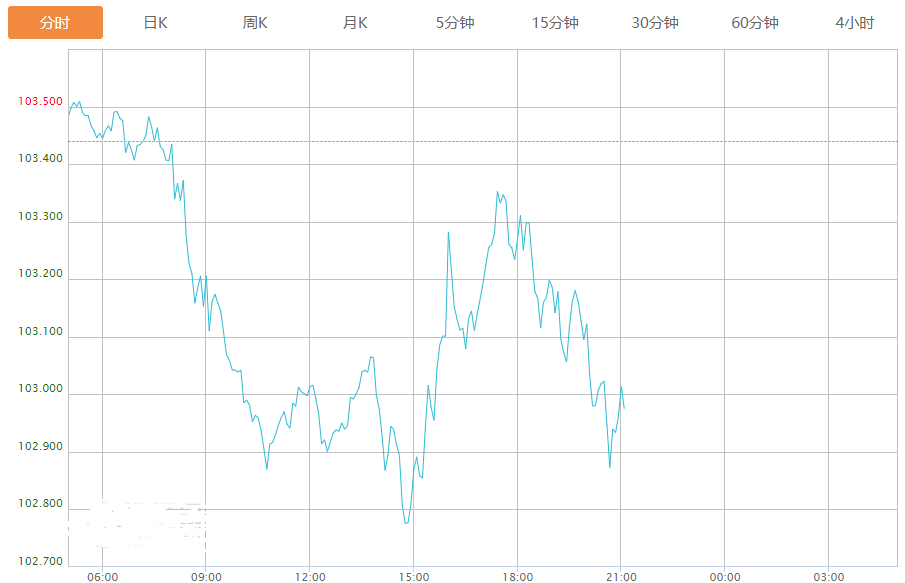Viewport: 905px width, 583px height.
Task: Click the 03:00 time axis label
Action: point(829,576)
